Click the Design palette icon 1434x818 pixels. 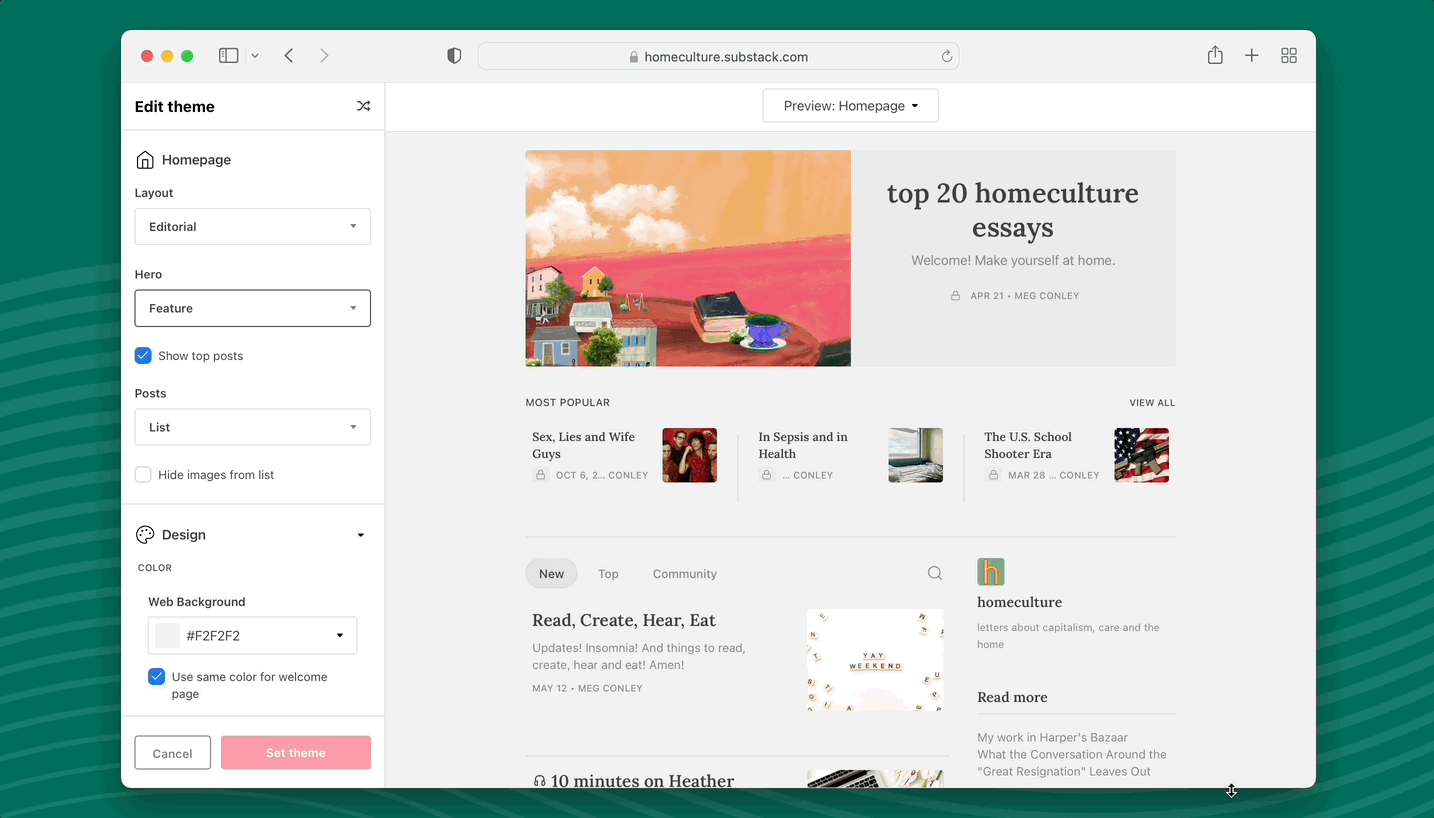[x=144, y=534]
